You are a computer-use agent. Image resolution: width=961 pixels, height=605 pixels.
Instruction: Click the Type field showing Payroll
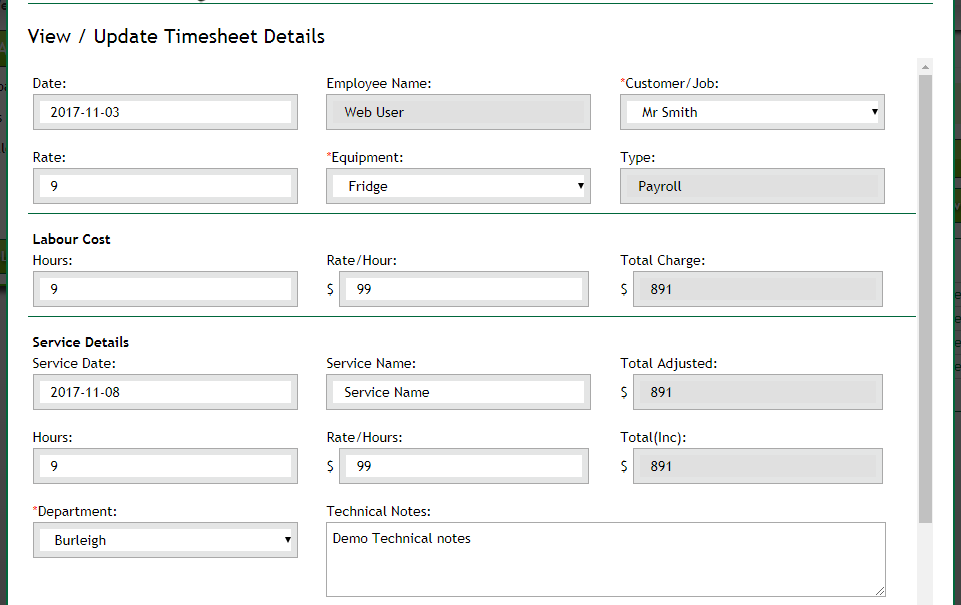pyautogui.click(x=752, y=186)
